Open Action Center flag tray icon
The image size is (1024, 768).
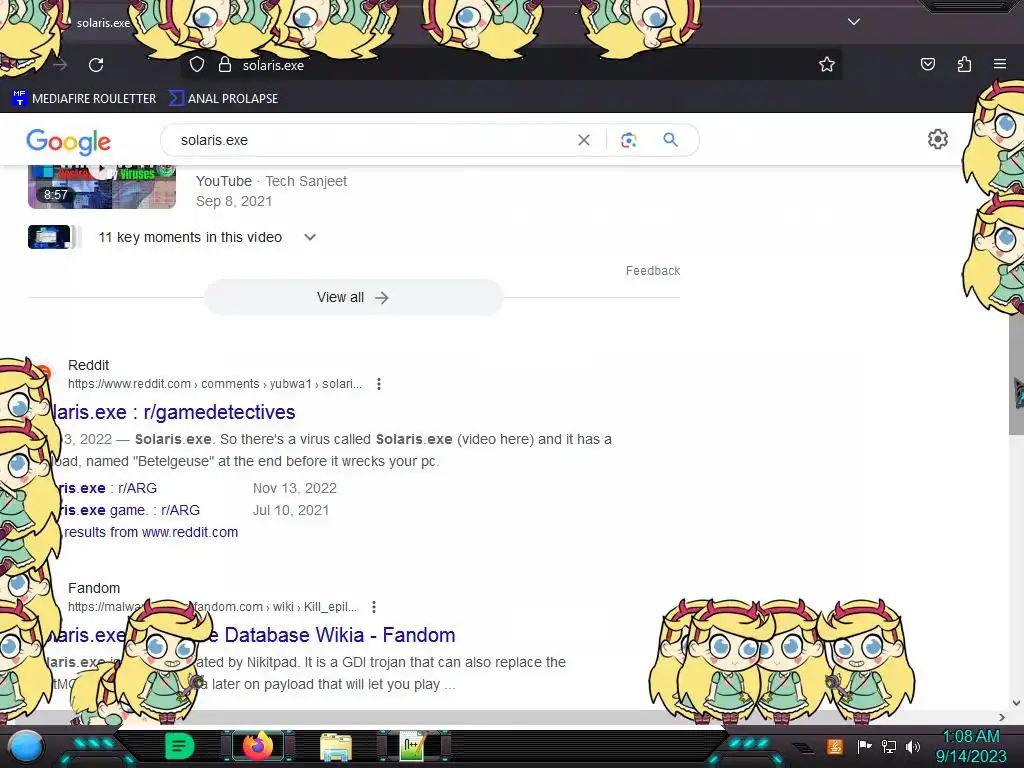(x=864, y=746)
